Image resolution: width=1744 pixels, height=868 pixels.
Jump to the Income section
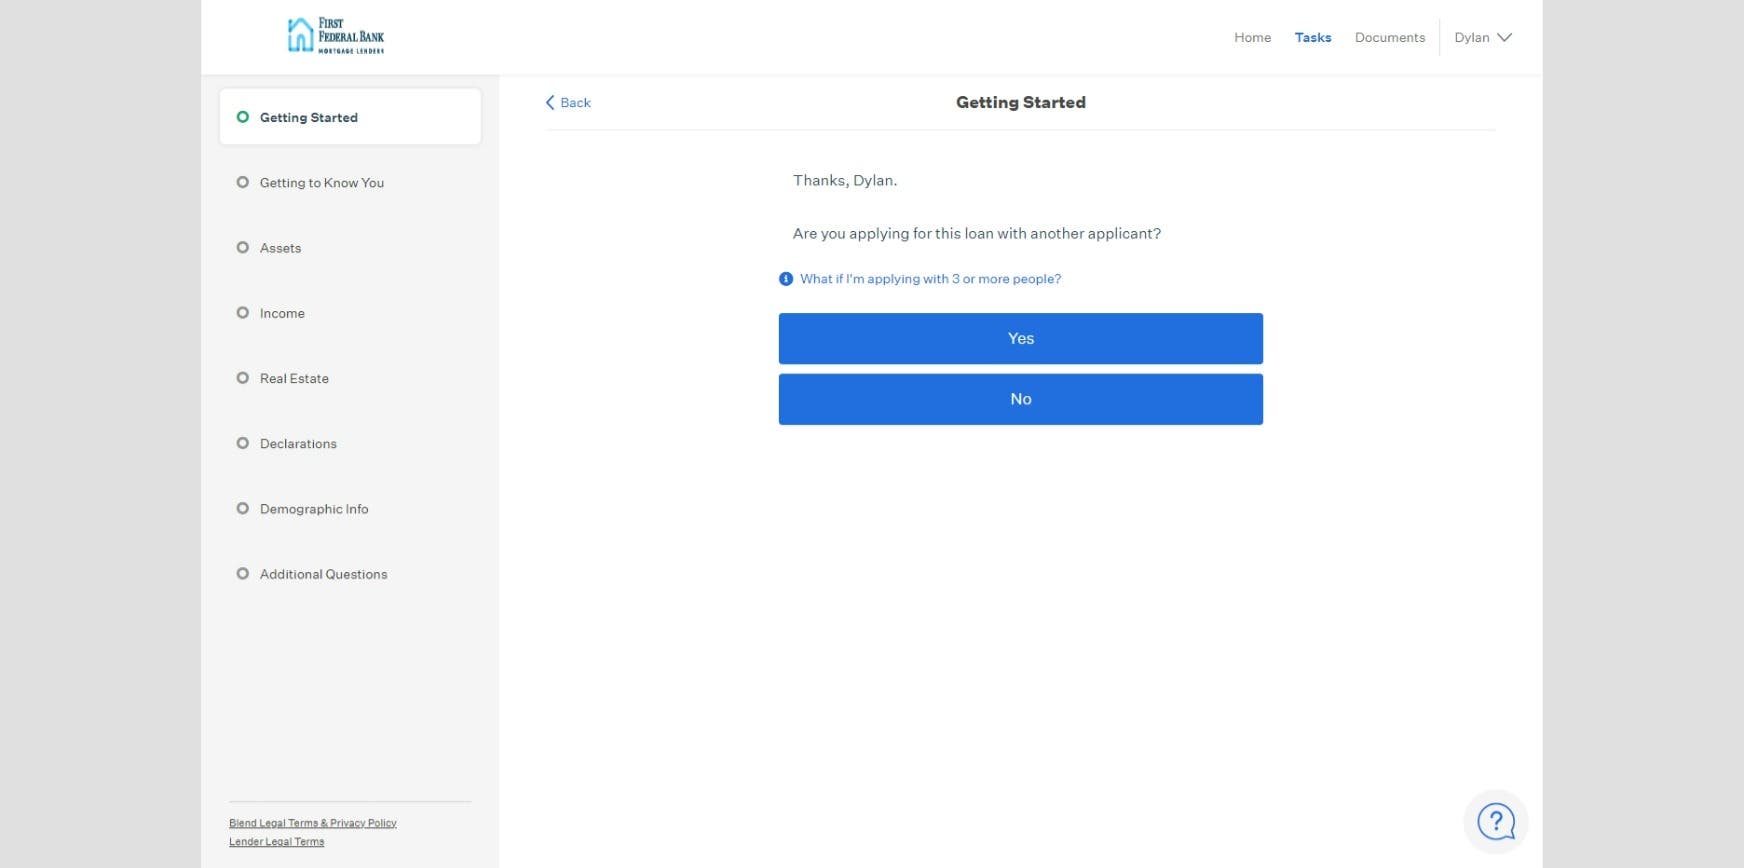tap(282, 313)
